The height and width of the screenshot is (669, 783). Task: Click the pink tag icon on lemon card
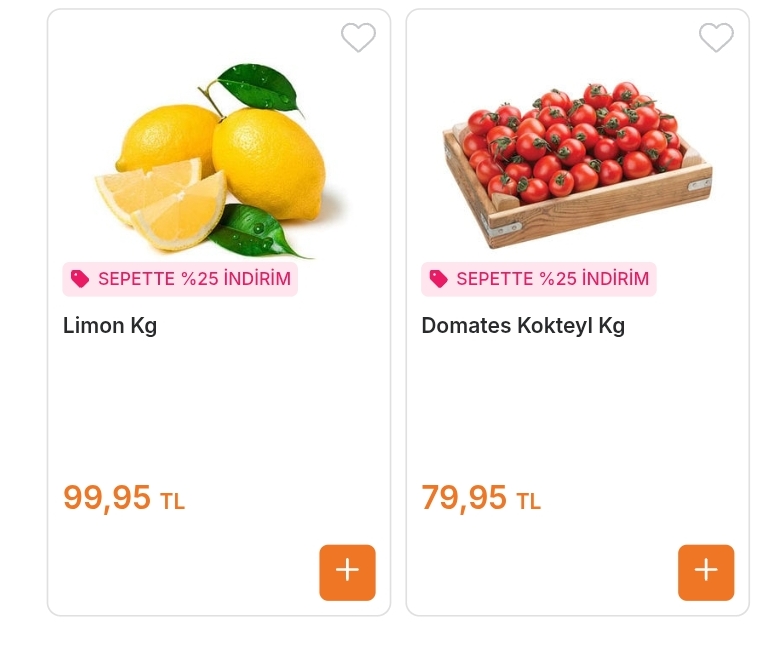click(80, 279)
